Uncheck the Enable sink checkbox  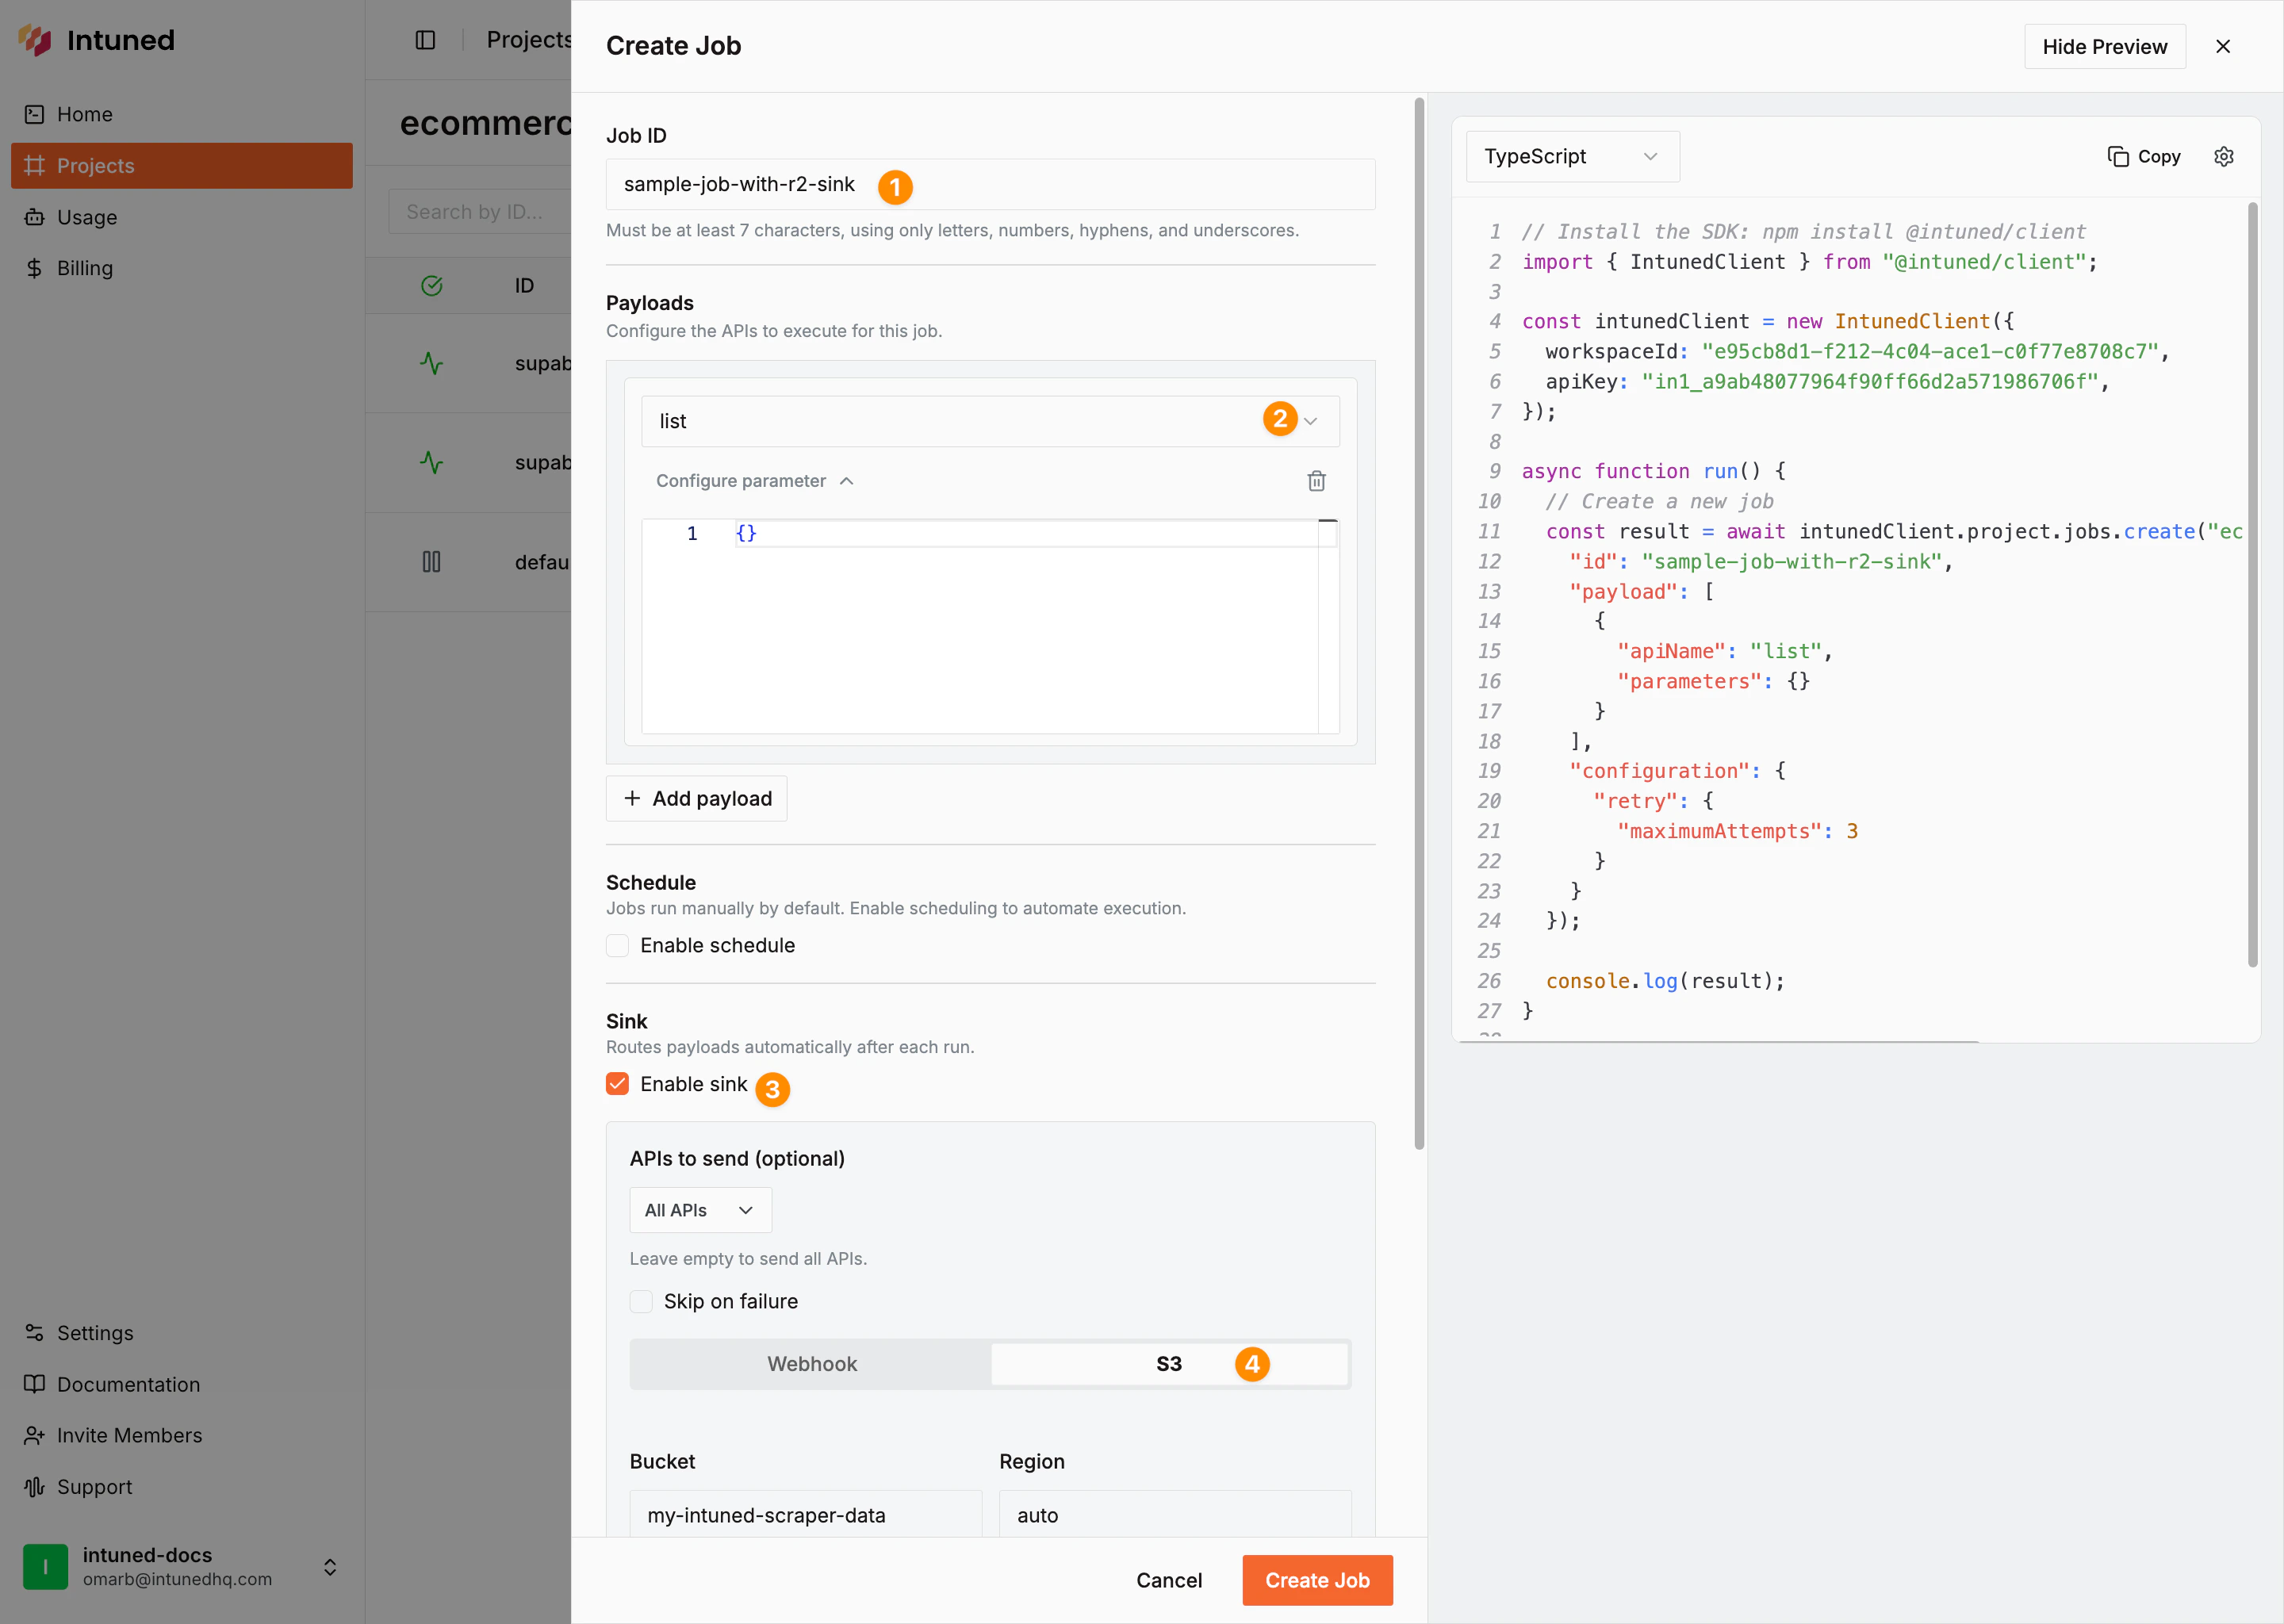click(x=618, y=1084)
